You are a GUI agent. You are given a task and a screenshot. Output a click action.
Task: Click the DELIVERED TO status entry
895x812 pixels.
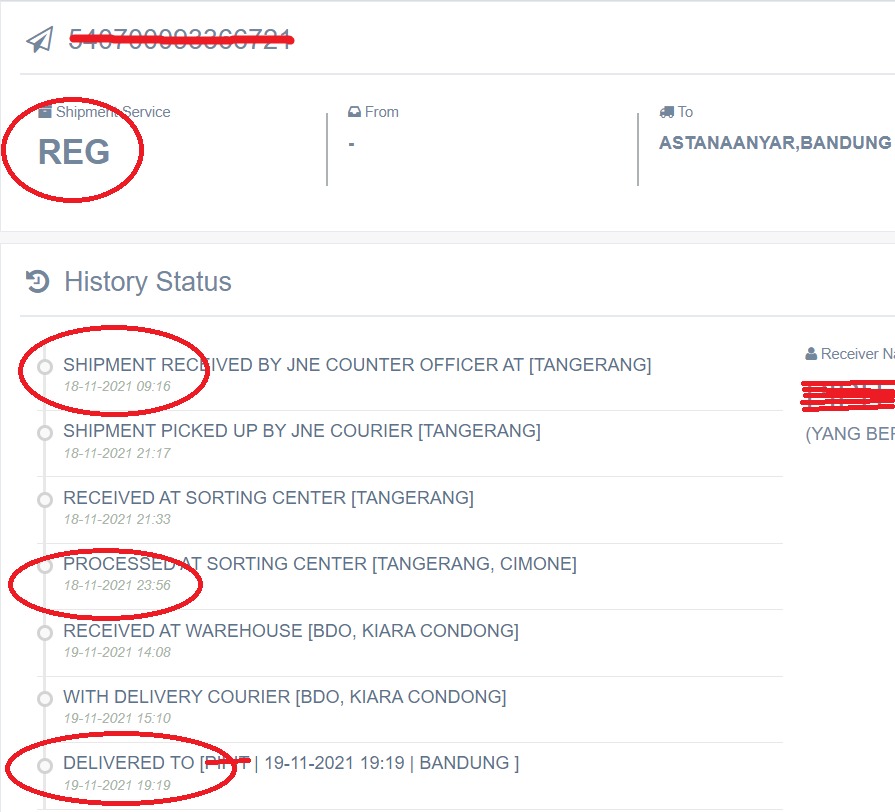[x=291, y=763]
